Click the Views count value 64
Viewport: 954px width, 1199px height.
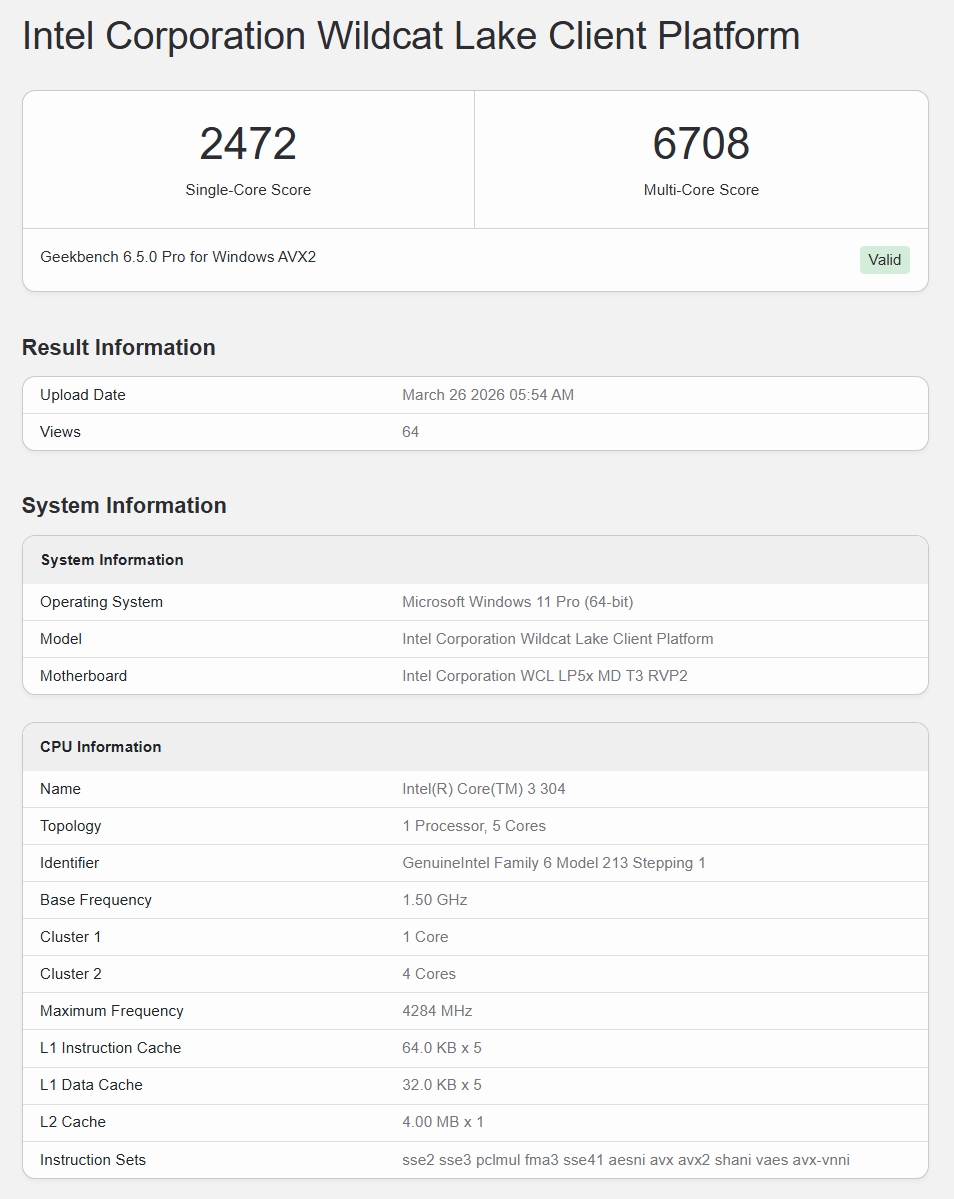click(411, 432)
